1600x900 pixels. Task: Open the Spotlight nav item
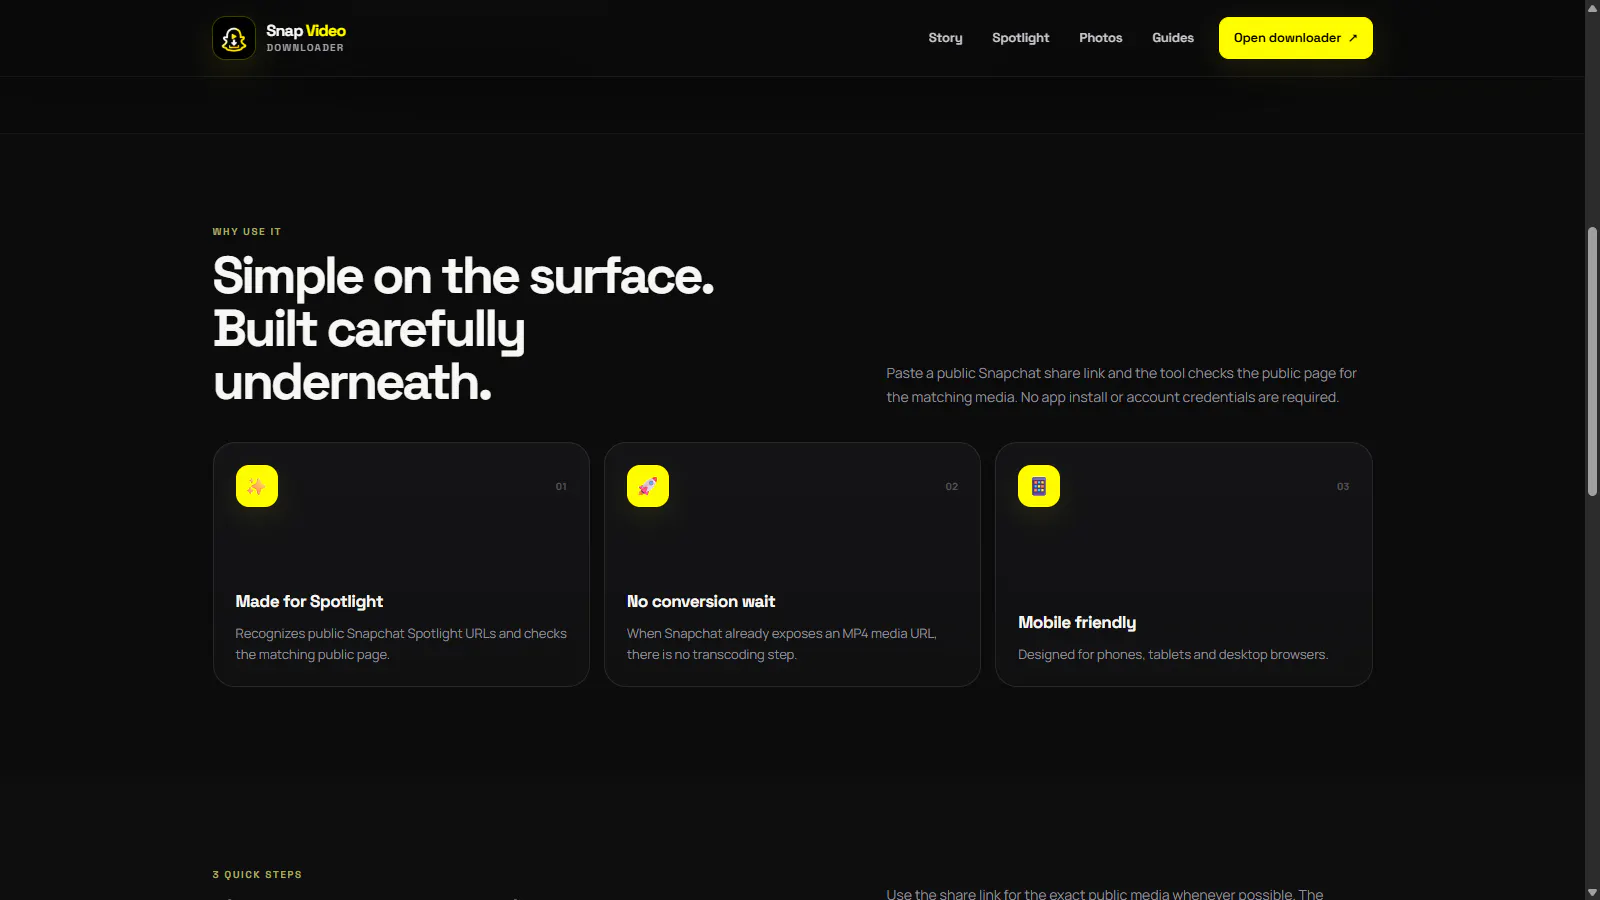tap(1020, 38)
